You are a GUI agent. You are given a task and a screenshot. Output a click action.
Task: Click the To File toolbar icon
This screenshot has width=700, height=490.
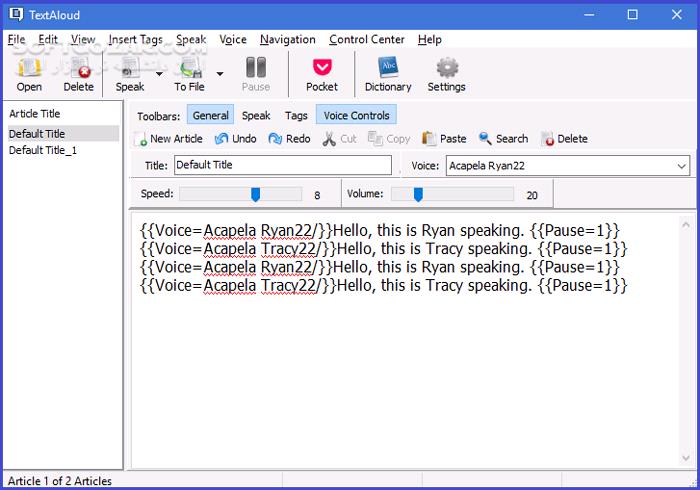click(x=190, y=74)
